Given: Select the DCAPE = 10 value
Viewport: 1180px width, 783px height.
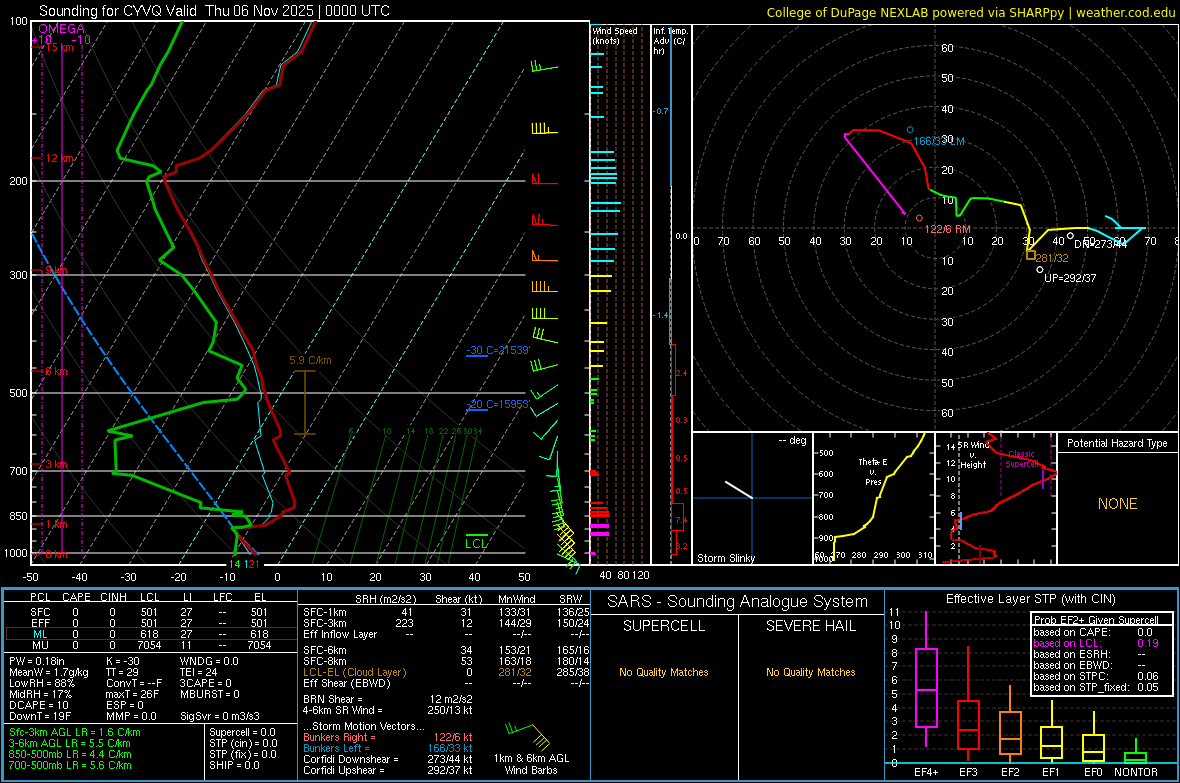Looking at the screenshot, I should [38, 705].
